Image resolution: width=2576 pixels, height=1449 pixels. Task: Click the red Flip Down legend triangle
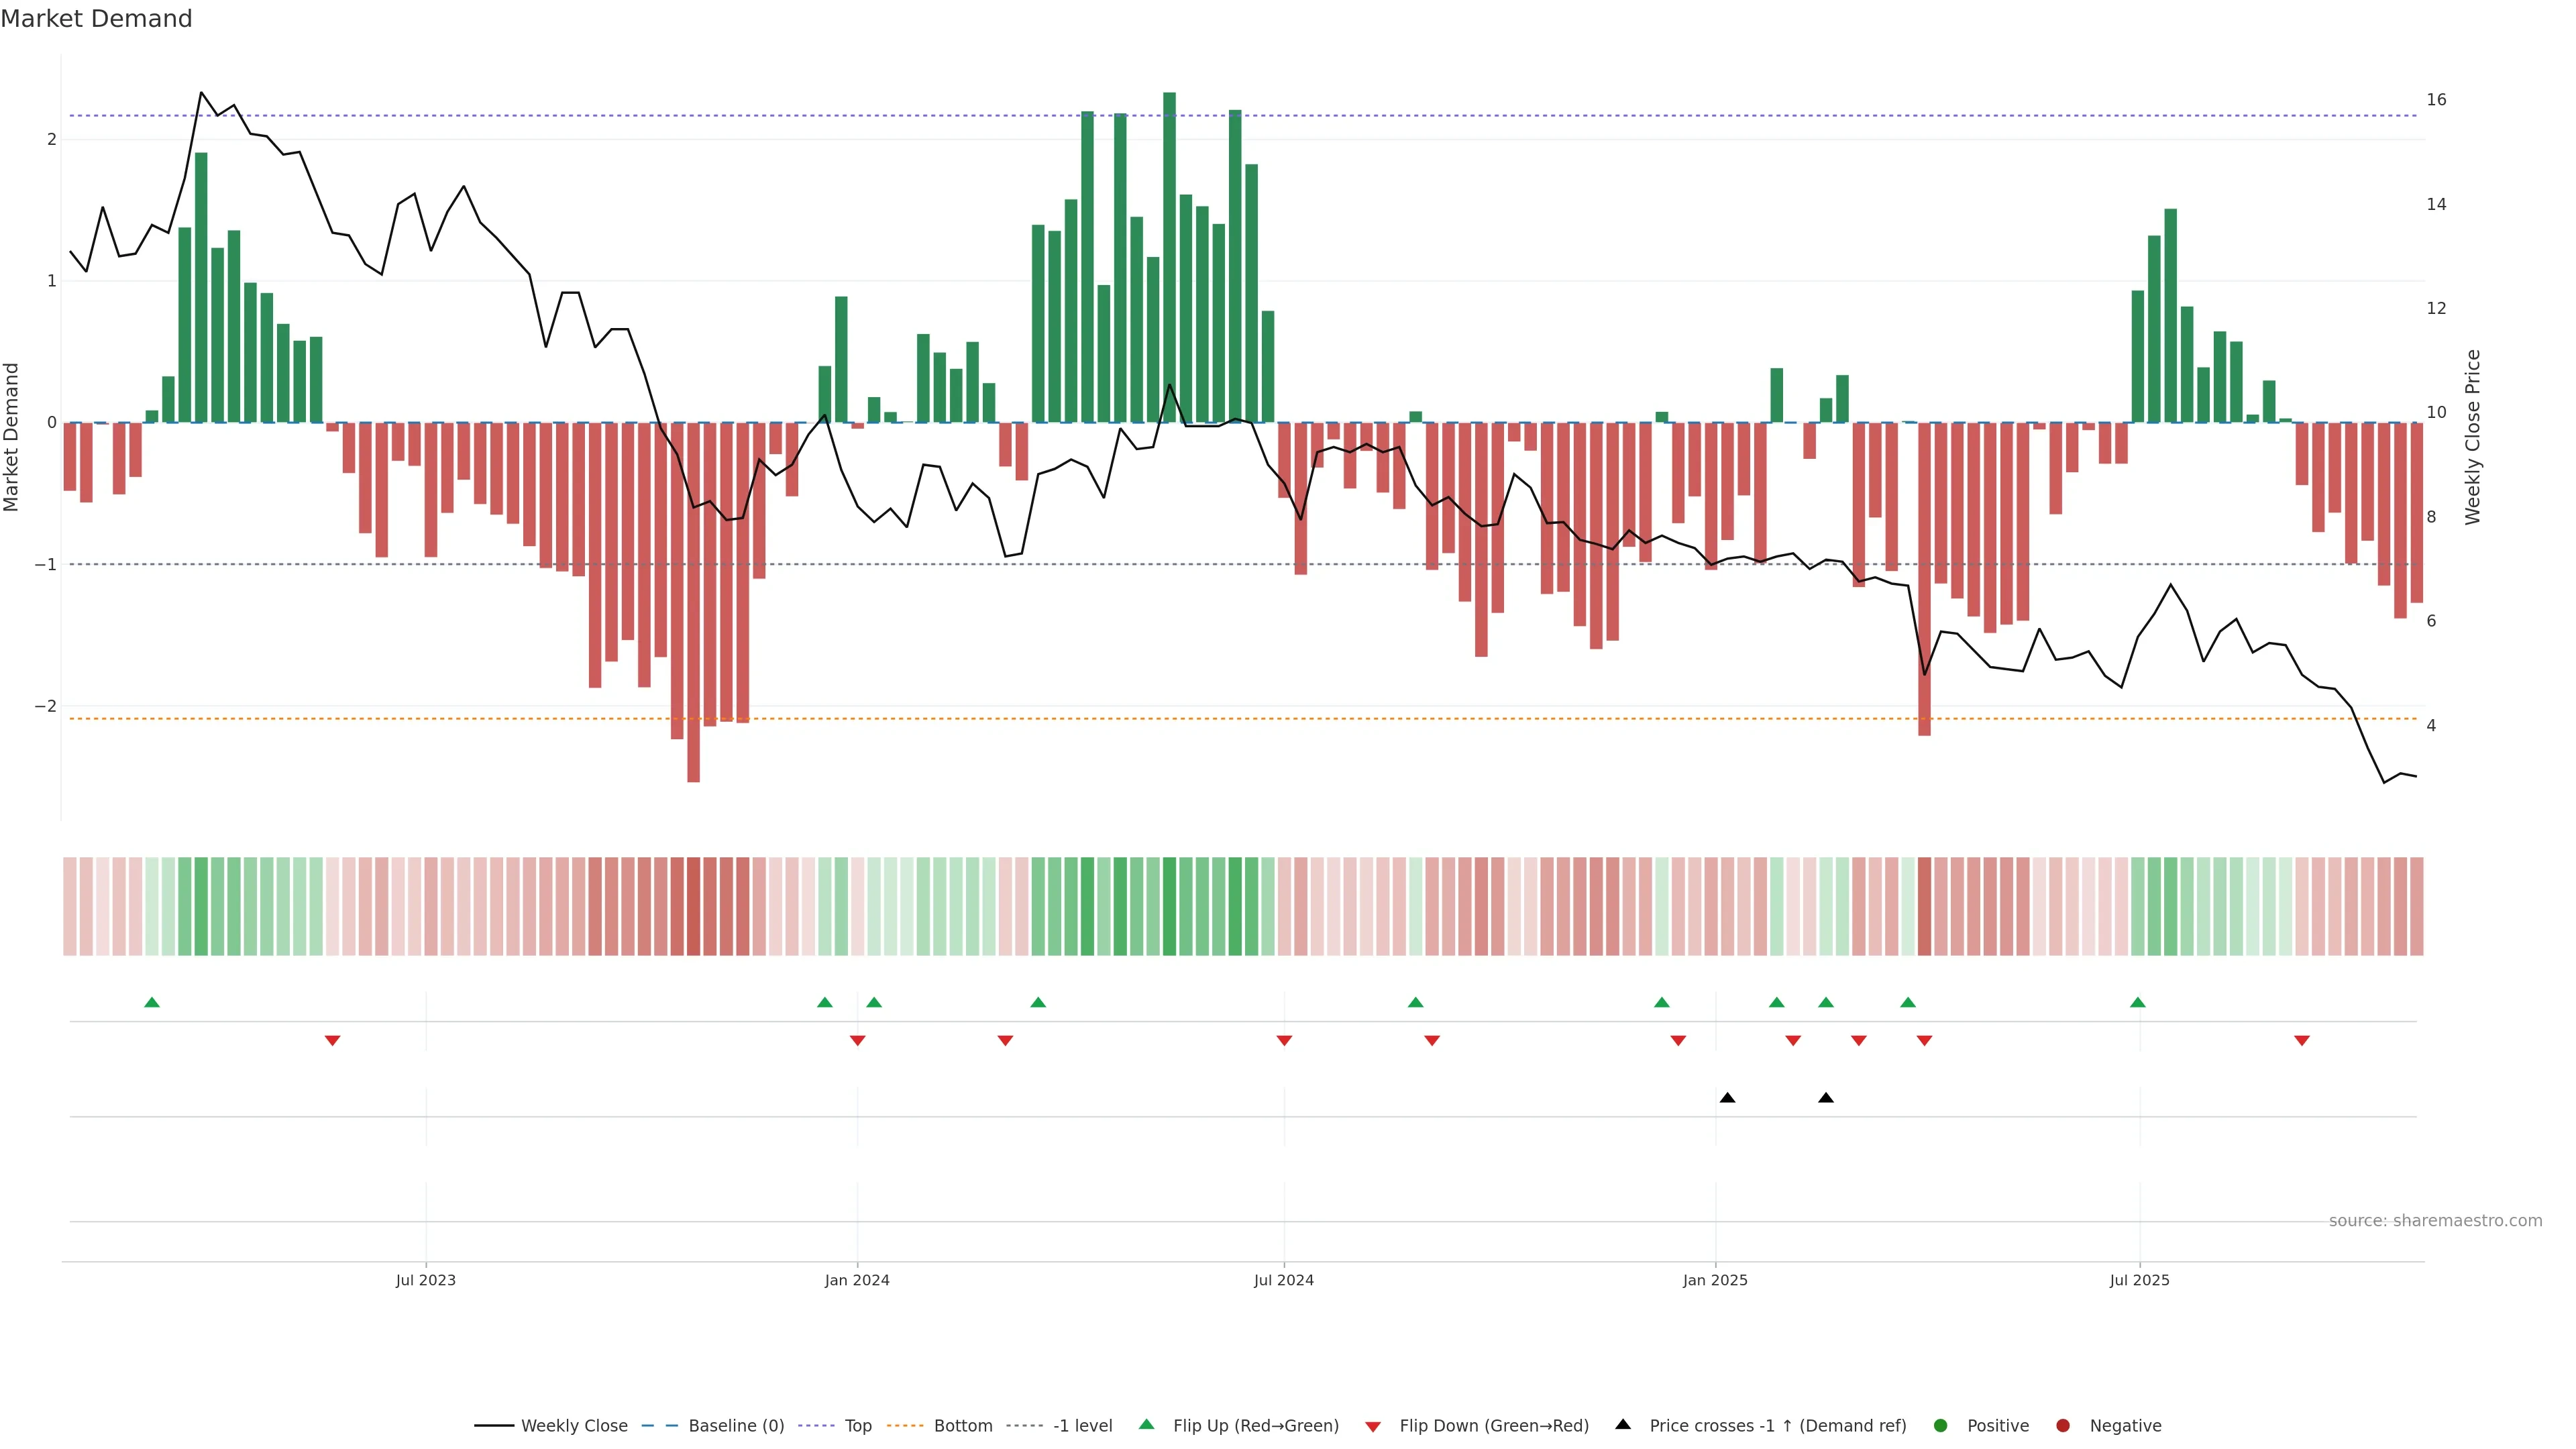[x=1373, y=1426]
